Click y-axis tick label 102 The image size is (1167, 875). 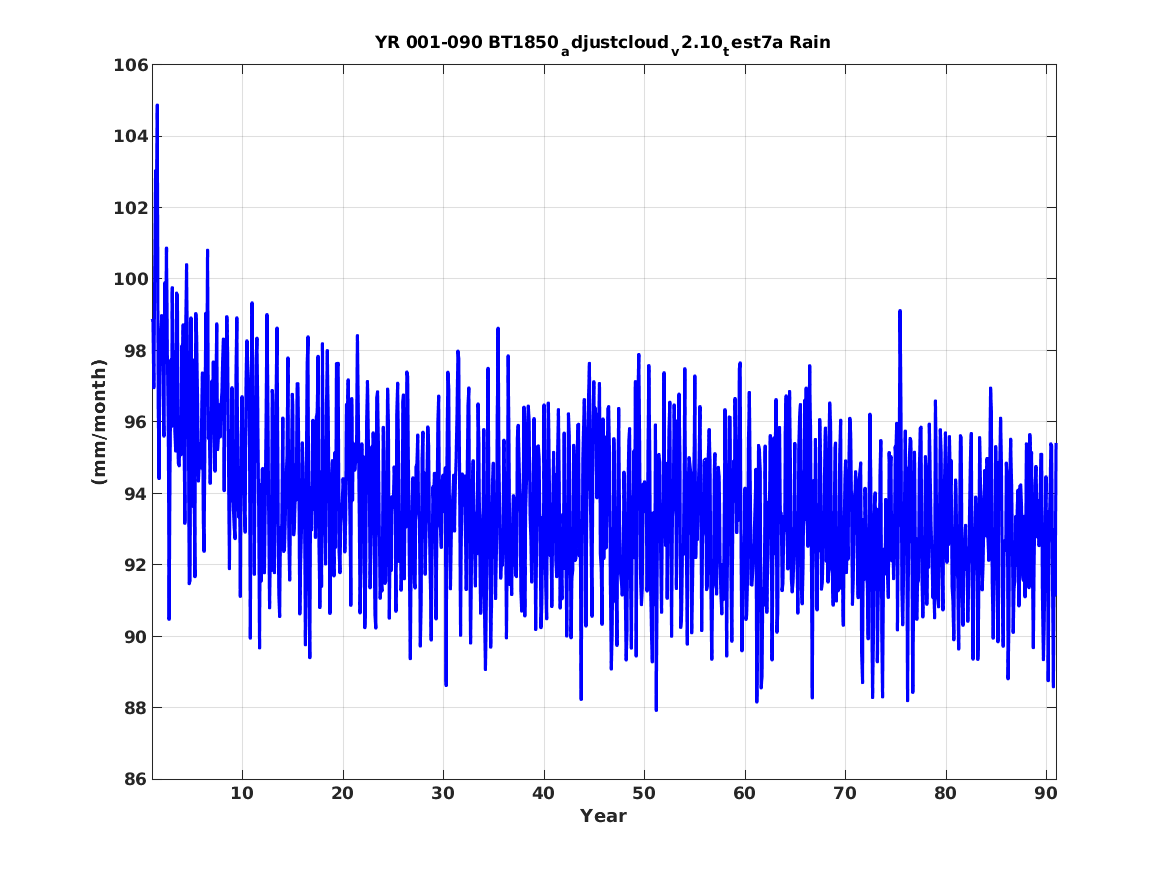131,208
